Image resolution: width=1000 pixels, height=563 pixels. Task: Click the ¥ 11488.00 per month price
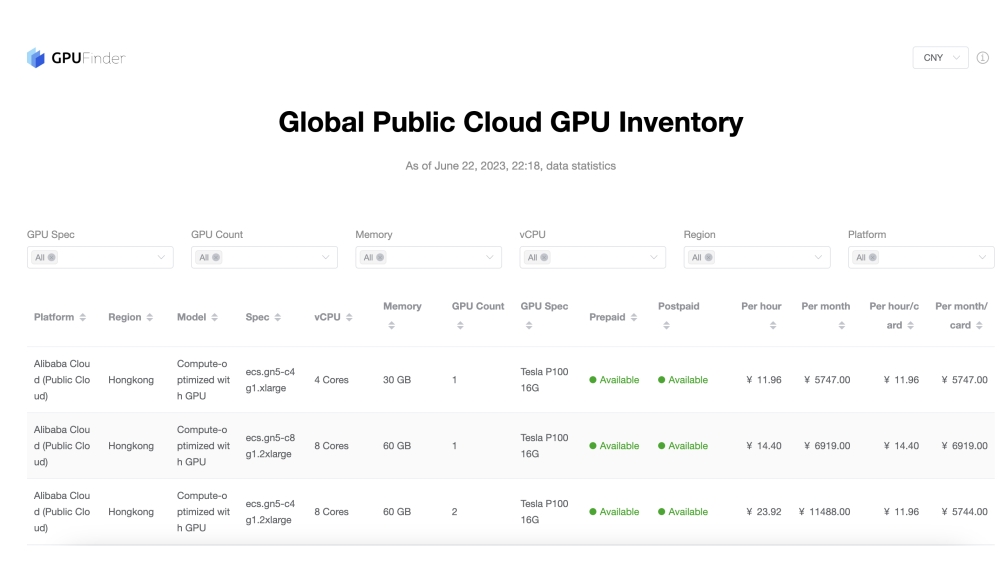point(824,512)
